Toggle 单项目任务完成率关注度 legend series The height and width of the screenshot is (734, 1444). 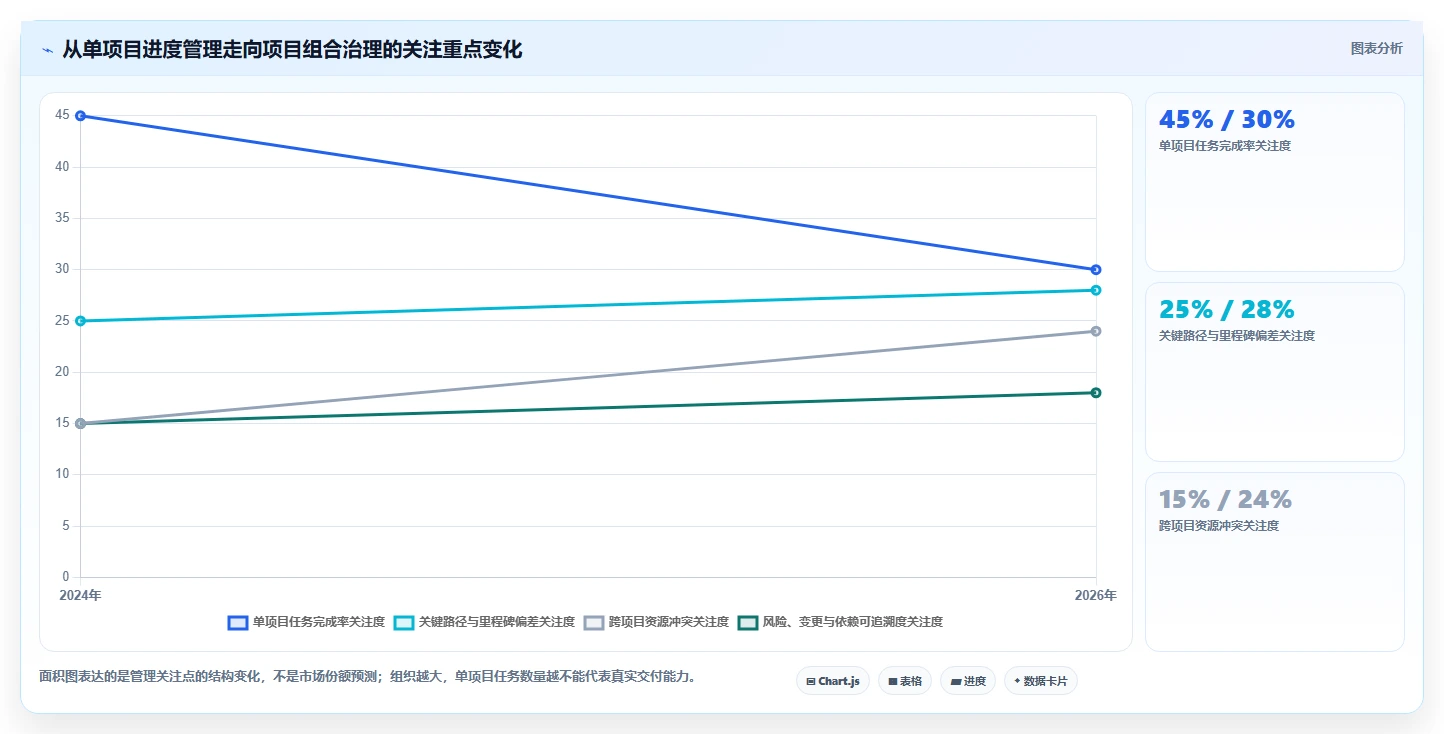click(306, 622)
